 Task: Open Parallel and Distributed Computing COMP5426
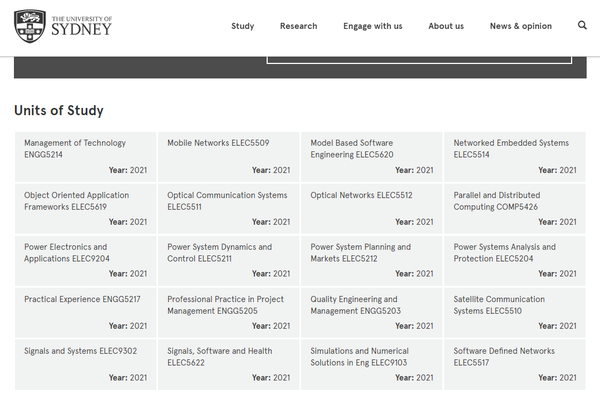pos(515,209)
